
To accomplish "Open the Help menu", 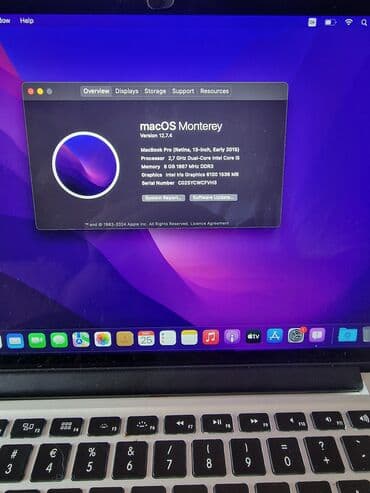I will tap(27, 21).
